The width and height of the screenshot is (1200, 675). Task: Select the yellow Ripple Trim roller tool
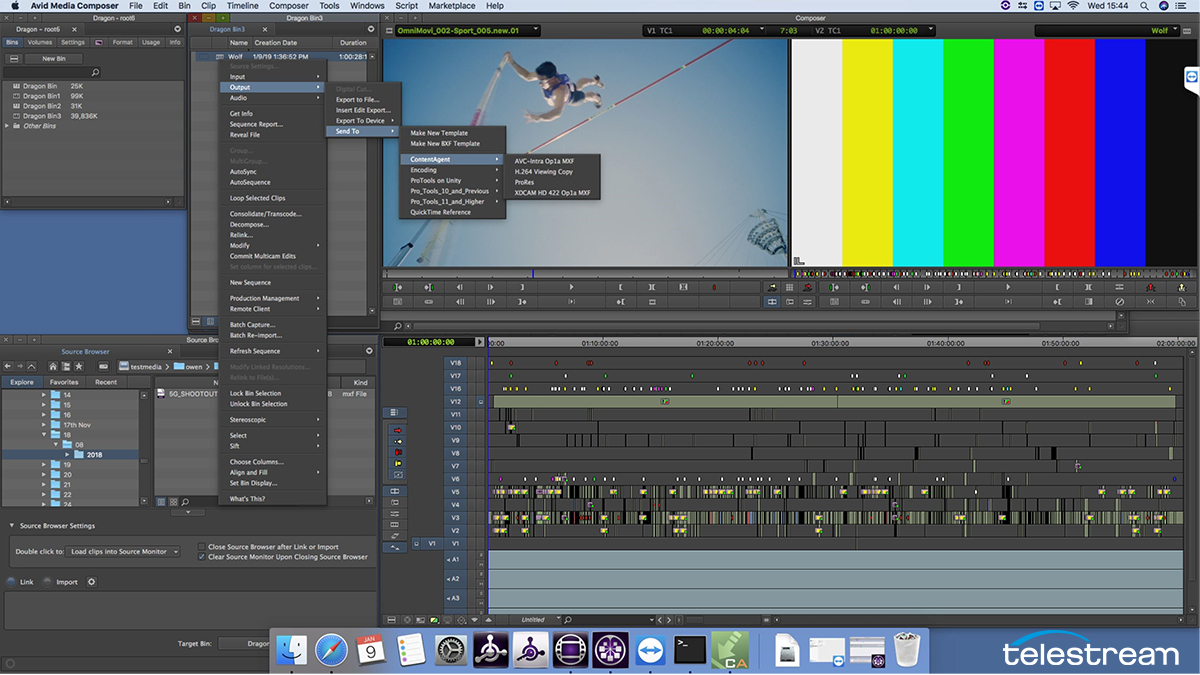coord(397,463)
